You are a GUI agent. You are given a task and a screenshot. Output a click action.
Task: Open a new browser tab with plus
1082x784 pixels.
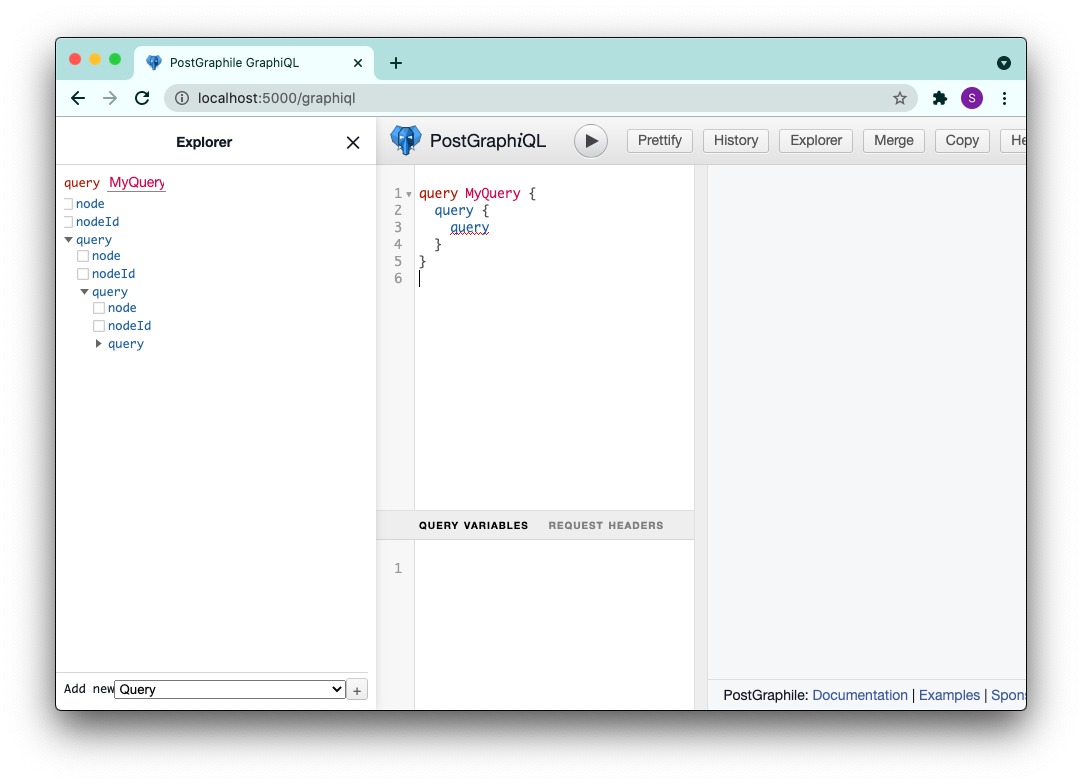coord(395,63)
